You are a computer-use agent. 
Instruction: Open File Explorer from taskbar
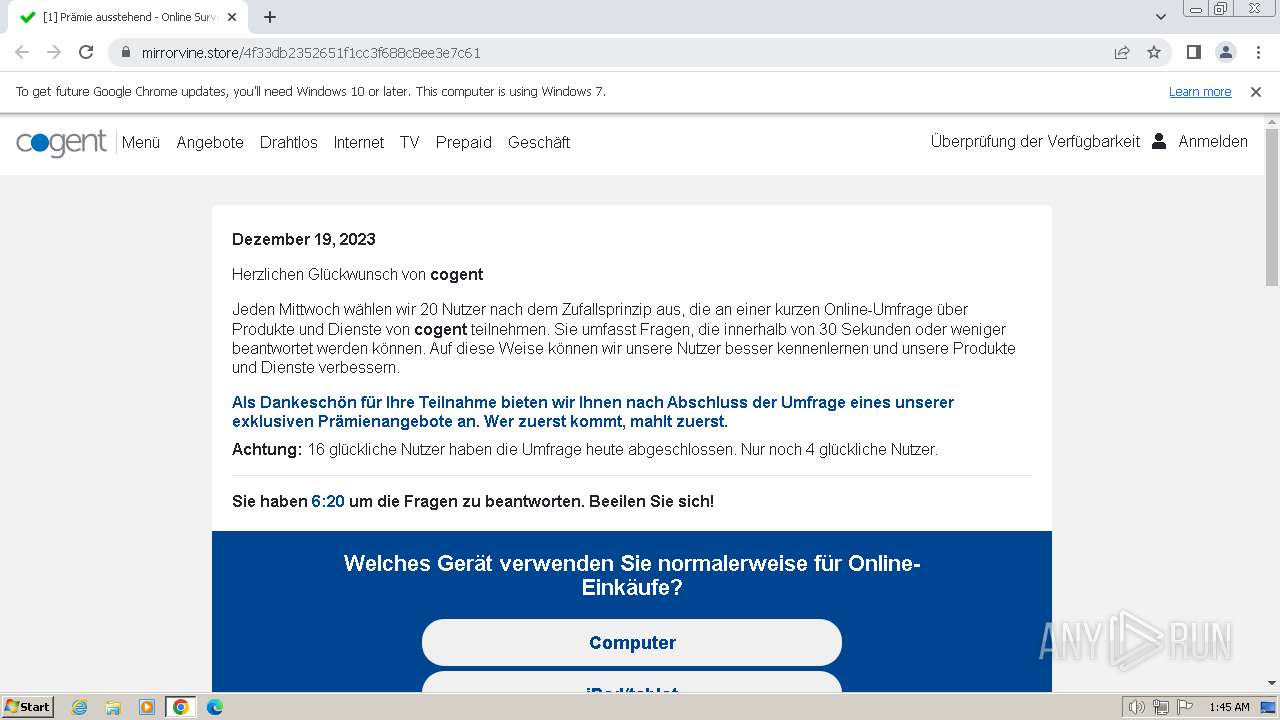coord(113,707)
